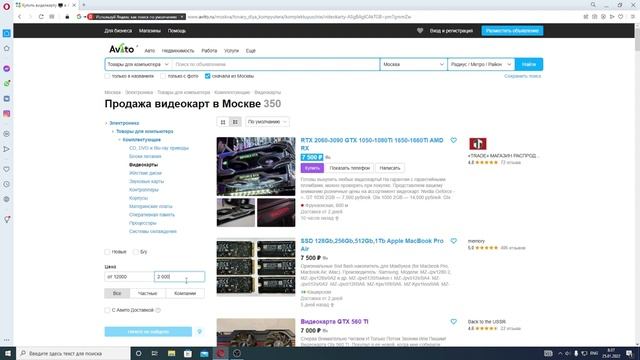
Task: Click 'Написать' button on first listing
Action: click(390, 168)
